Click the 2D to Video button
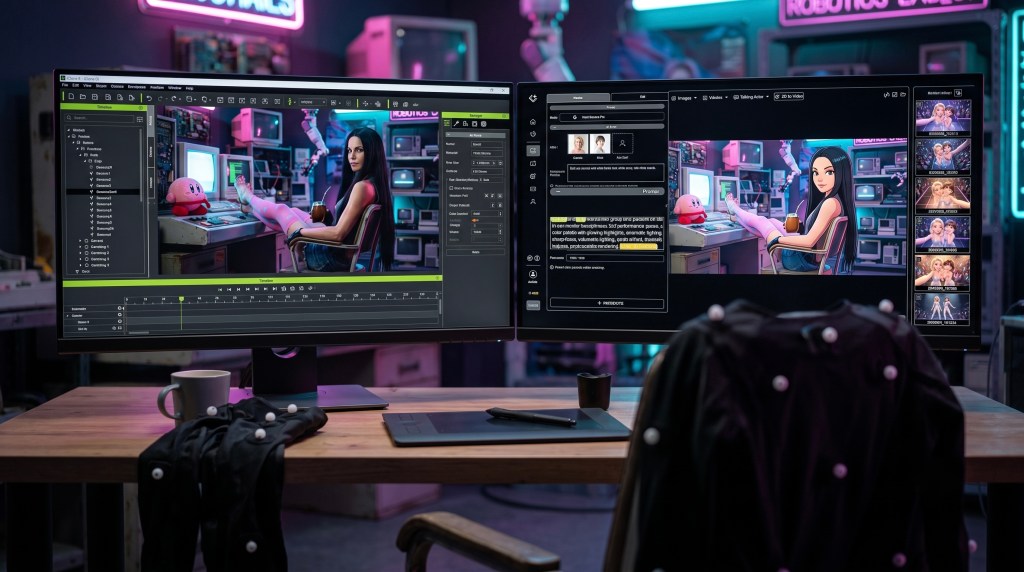 click(788, 97)
